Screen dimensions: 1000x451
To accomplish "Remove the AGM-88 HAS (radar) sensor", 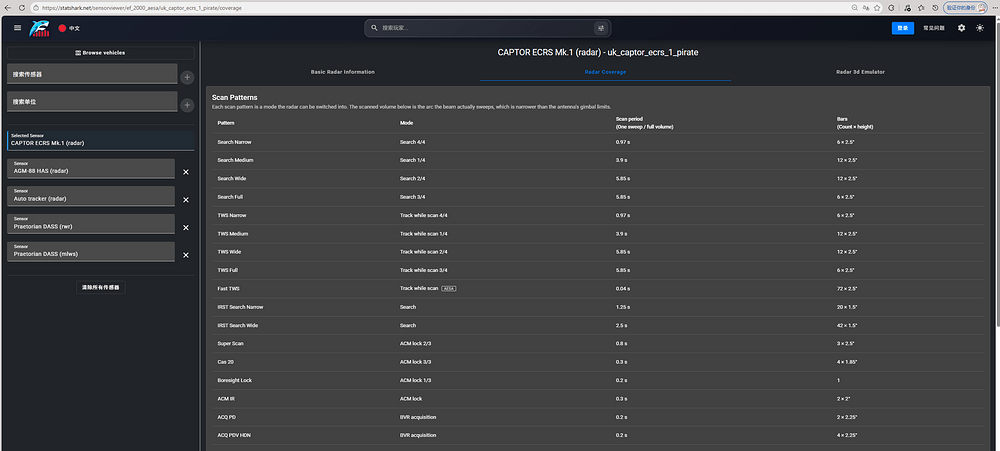I will coord(186,172).
